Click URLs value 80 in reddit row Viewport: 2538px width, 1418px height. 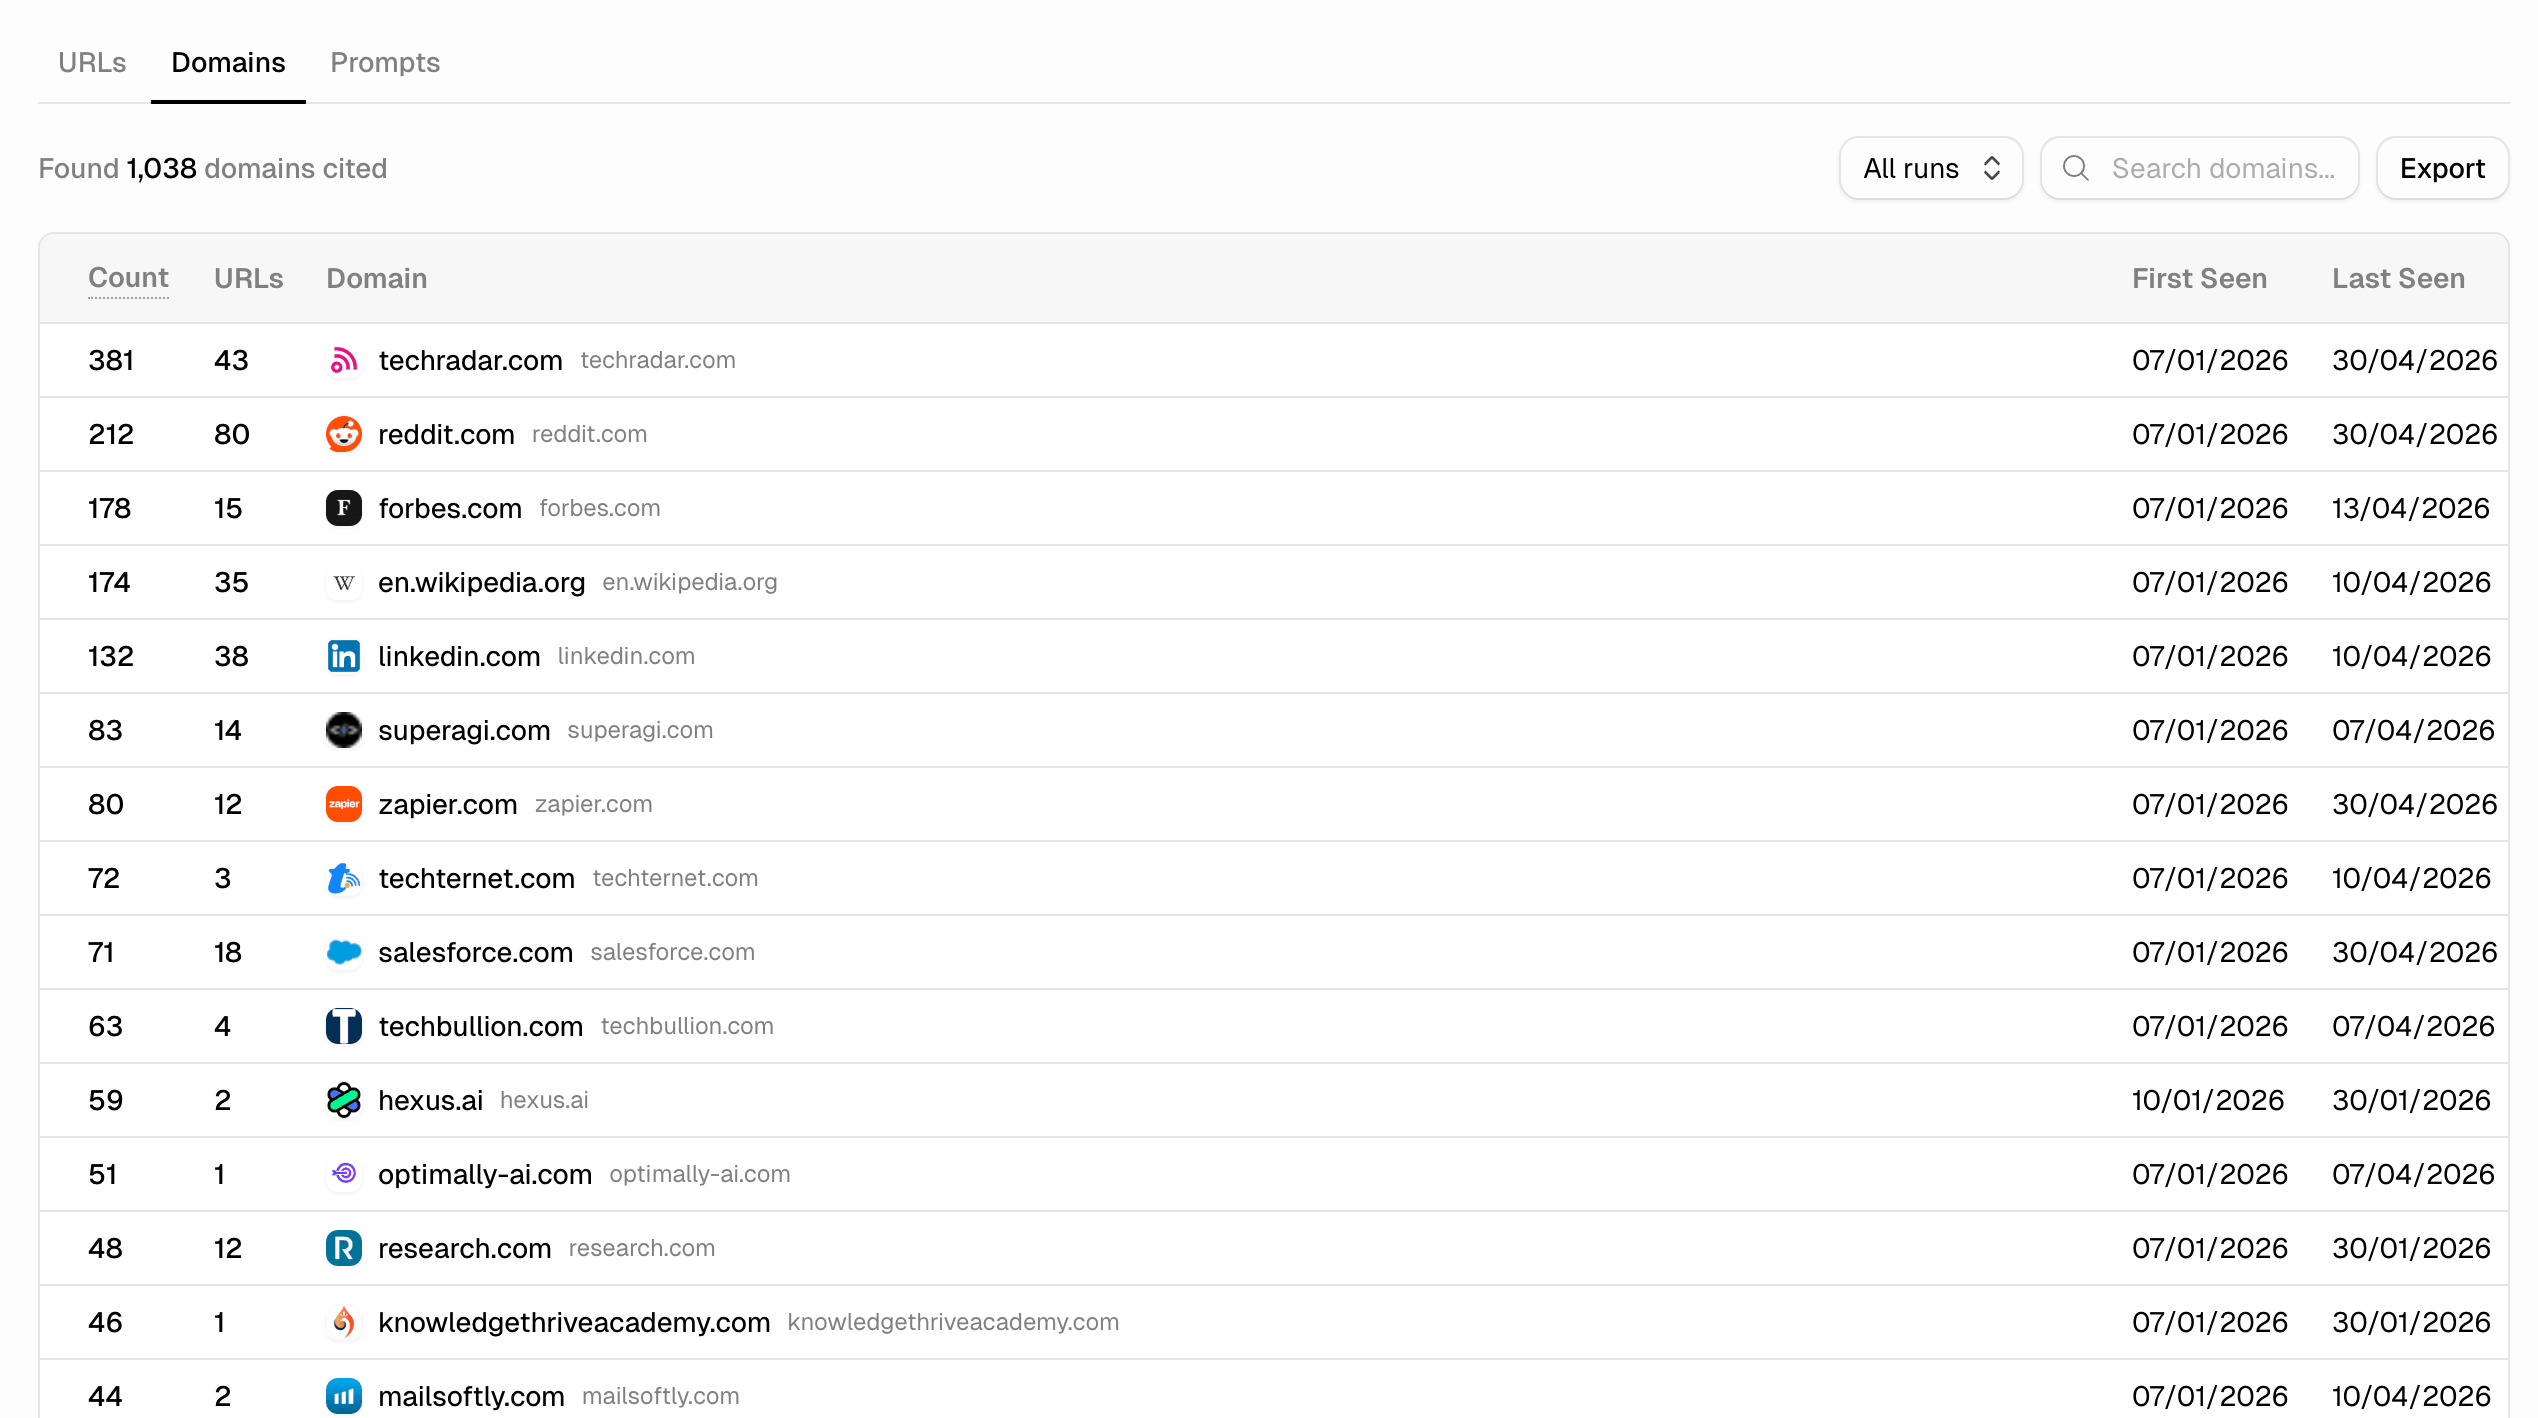[x=231, y=434]
